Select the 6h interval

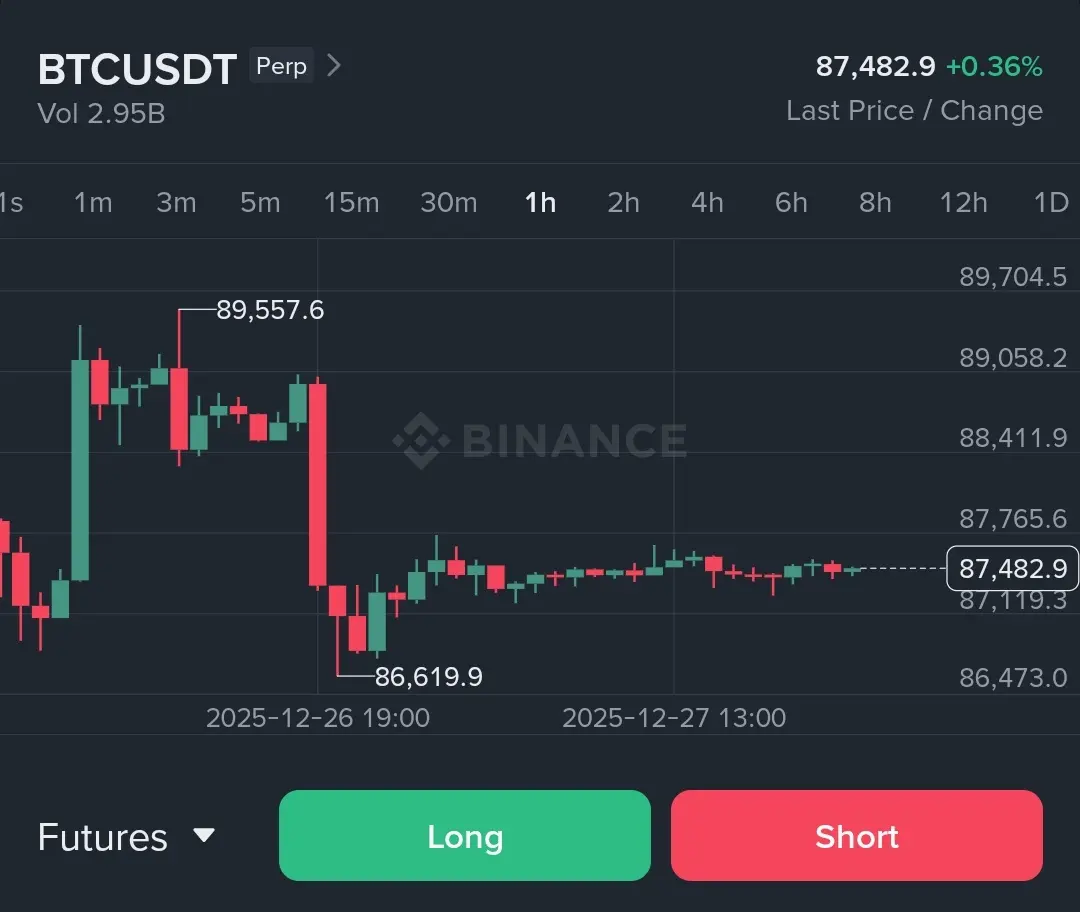791,202
